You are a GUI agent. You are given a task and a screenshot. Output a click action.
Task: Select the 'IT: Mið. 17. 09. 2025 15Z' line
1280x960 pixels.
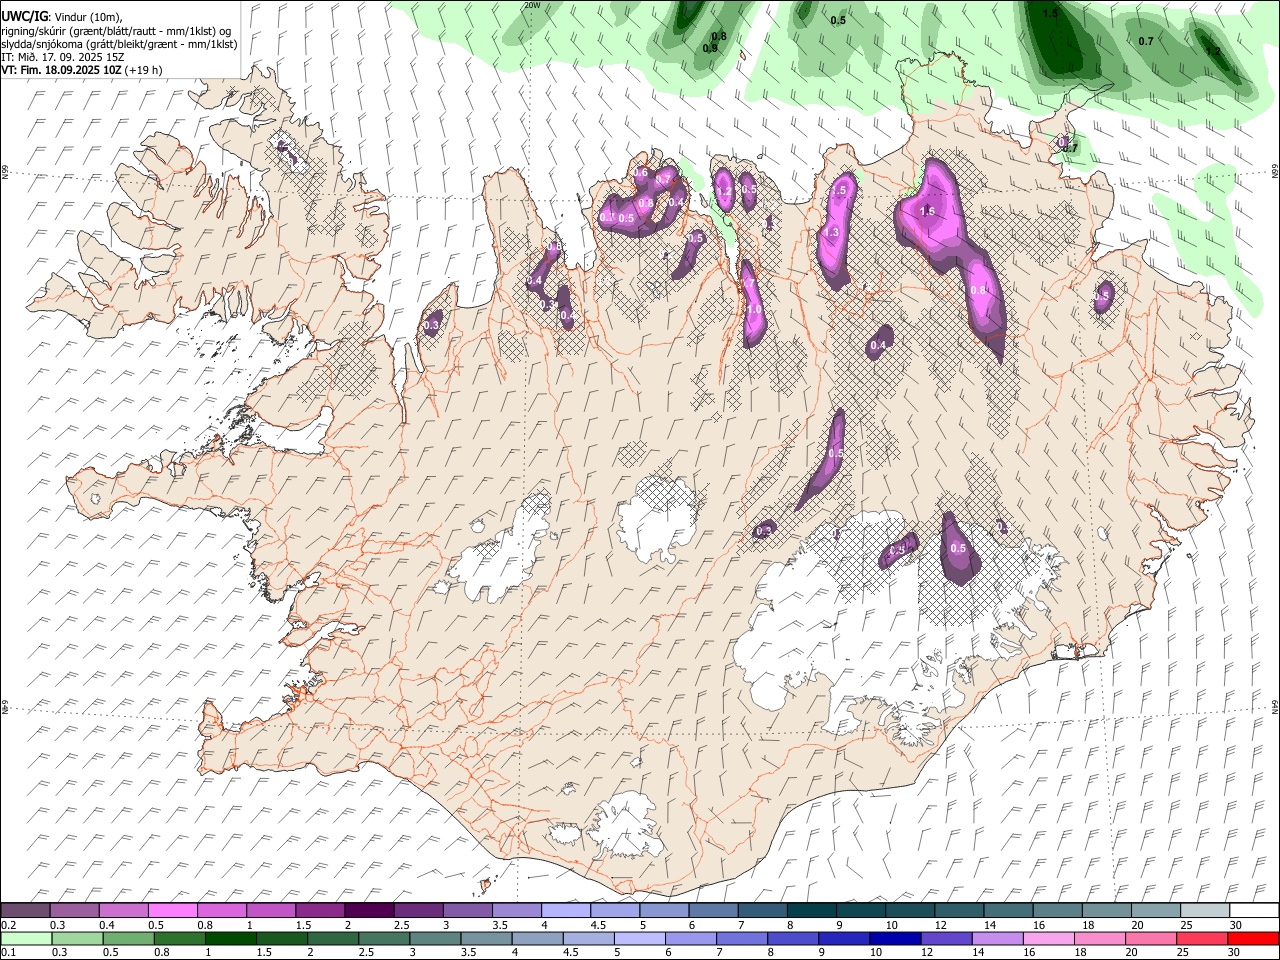pos(63,57)
